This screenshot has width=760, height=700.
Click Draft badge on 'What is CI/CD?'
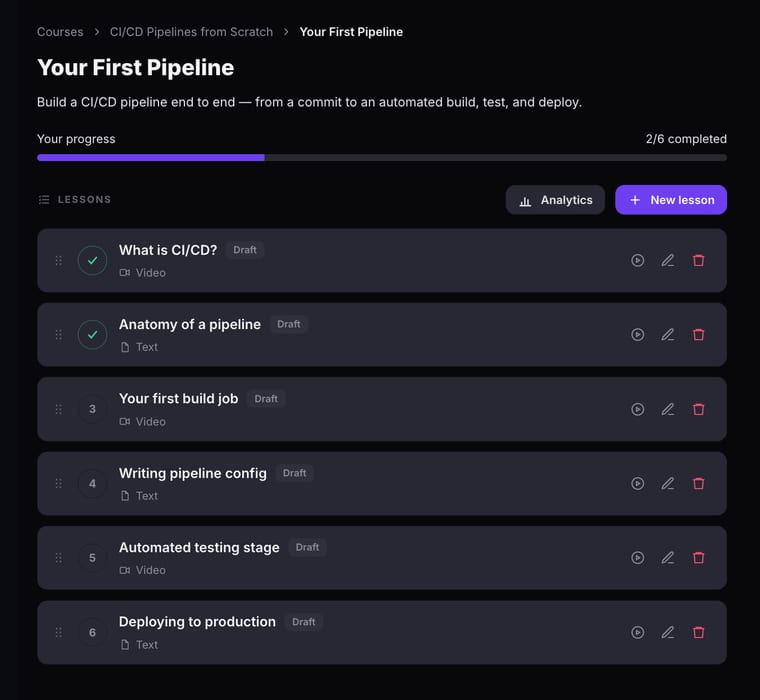pyautogui.click(x=245, y=250)
